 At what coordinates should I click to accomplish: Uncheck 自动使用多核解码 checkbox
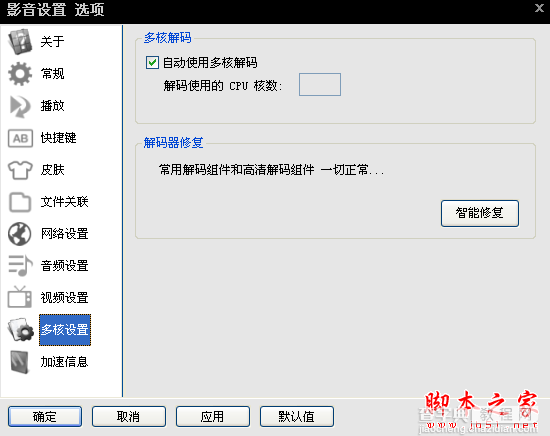[152, 63]
